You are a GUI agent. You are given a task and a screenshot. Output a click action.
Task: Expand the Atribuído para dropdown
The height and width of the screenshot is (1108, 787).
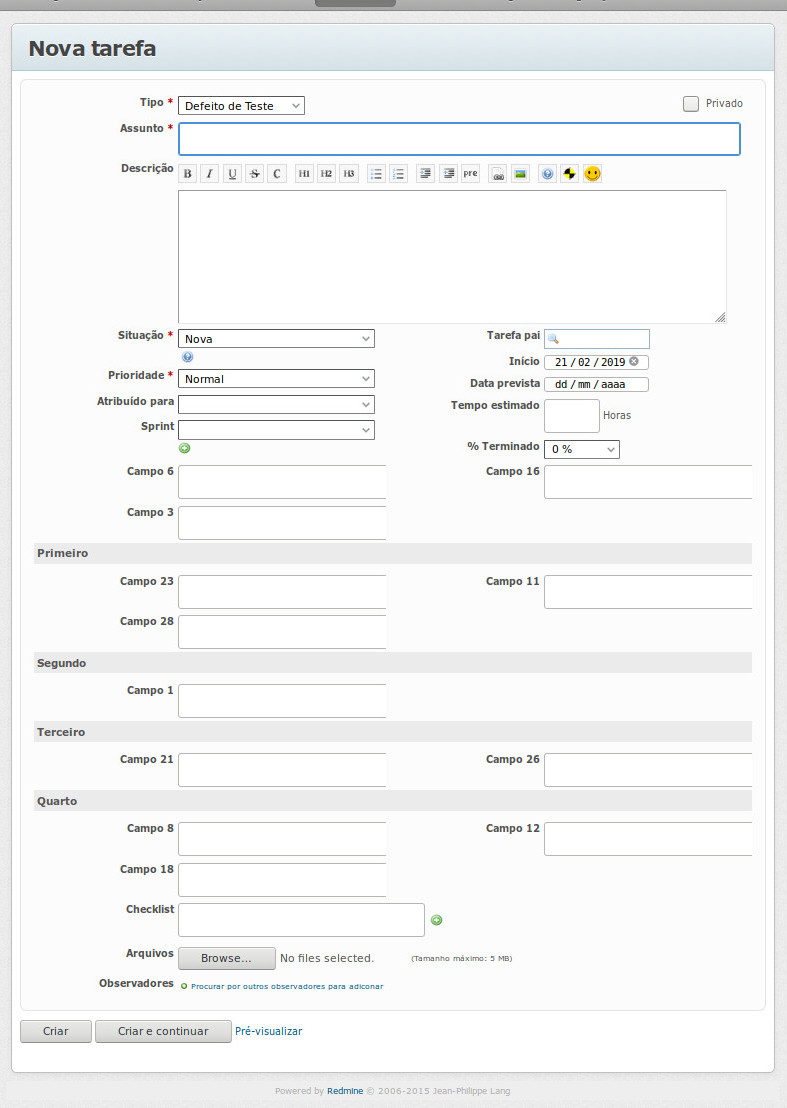click(x=276, y=404)
